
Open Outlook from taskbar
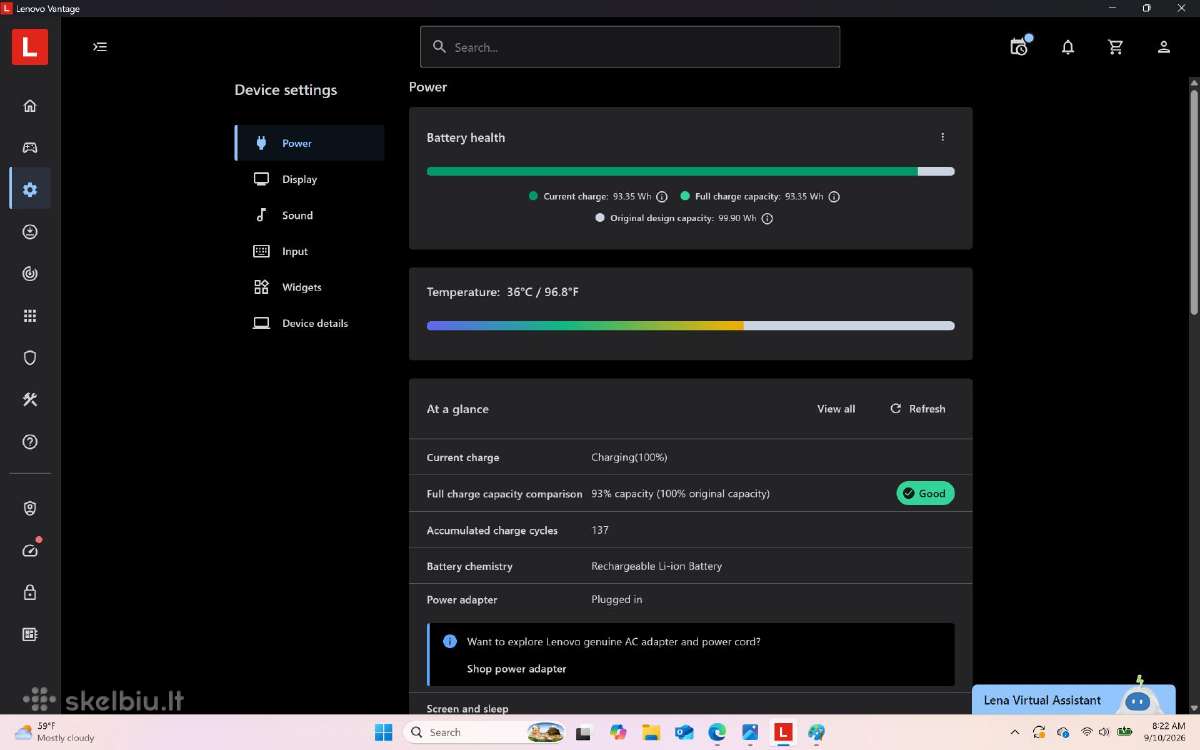[684, 732]
